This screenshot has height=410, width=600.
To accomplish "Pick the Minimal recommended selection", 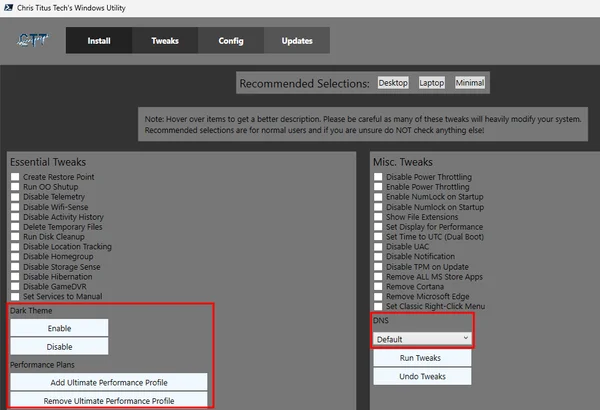I will [x=470, y=83].
